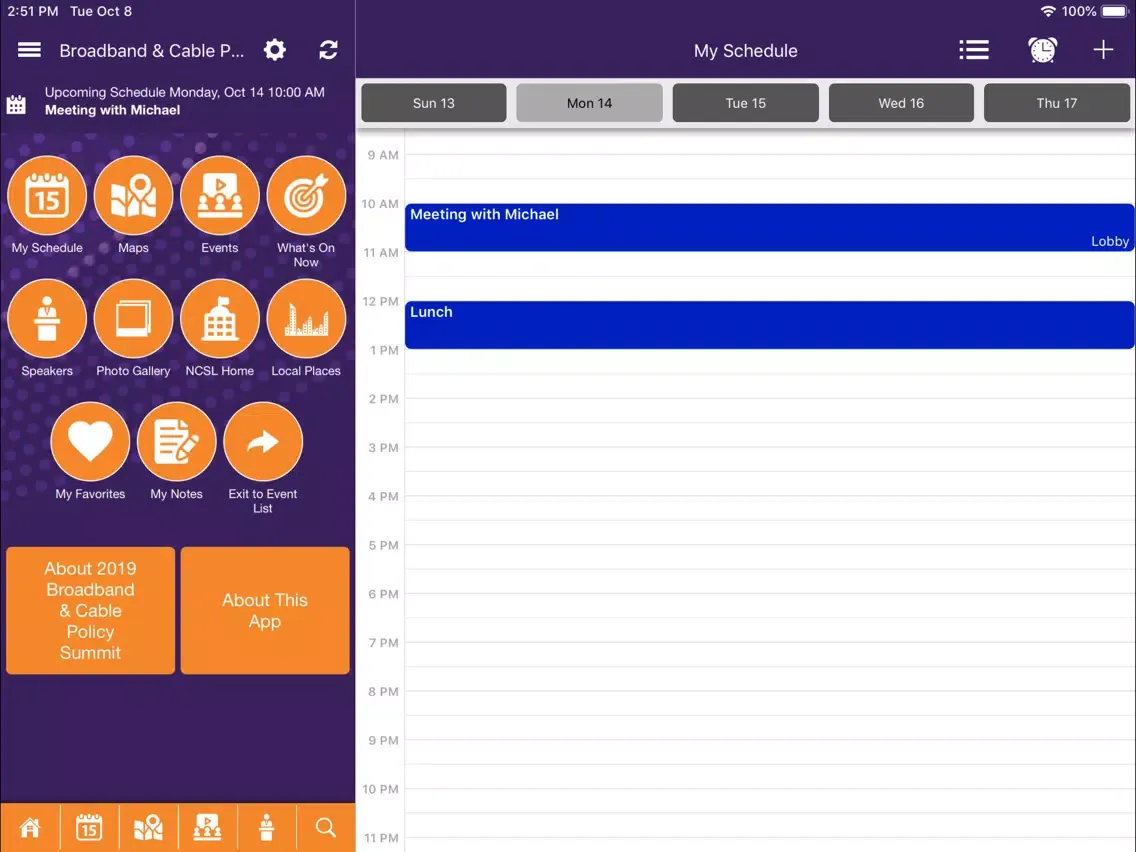Select the Sun 13 day tab
Viewport: 1136px width, 852px height.
click(x=434, y=103)
